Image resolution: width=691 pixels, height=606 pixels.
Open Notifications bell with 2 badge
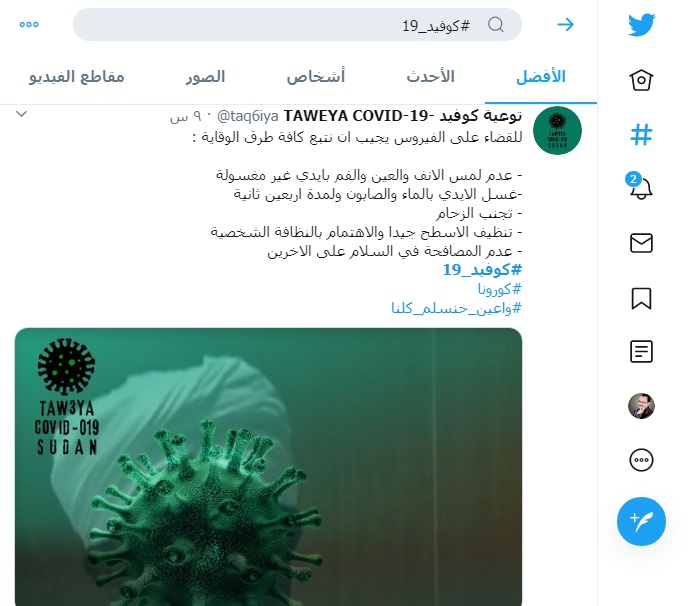point(640,187)
